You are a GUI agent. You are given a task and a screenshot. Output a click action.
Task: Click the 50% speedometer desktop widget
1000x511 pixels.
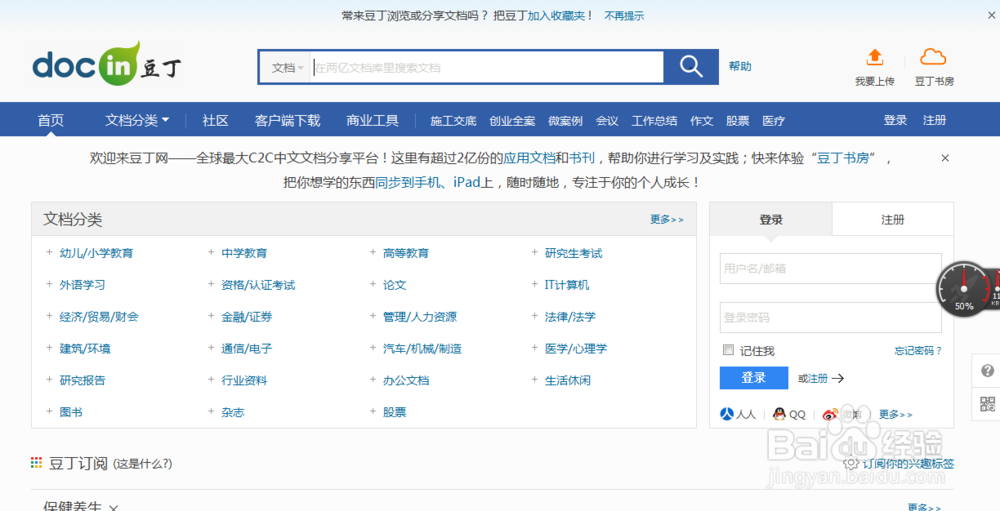pyautogui.click(x=964, y=290)
